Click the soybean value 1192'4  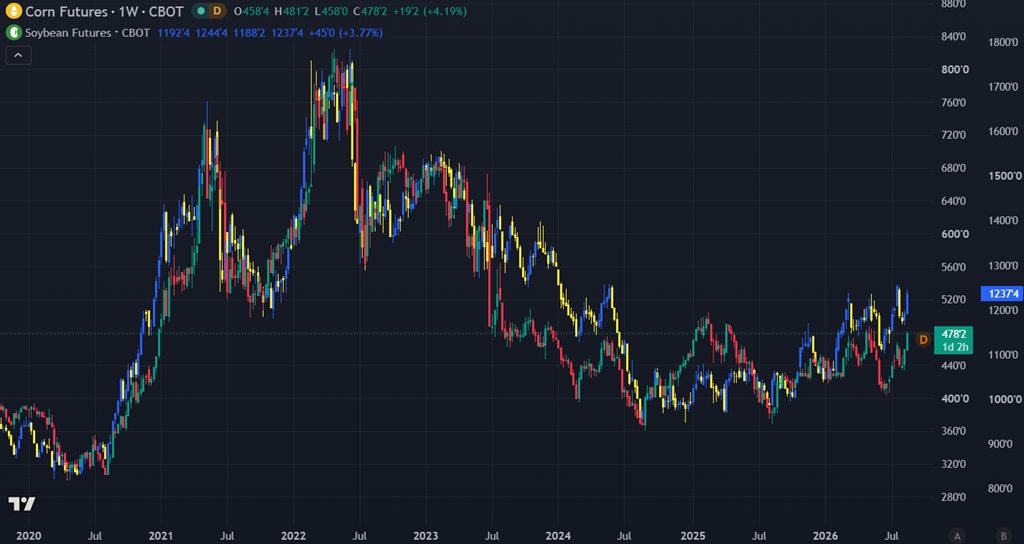tap(174, 33)
